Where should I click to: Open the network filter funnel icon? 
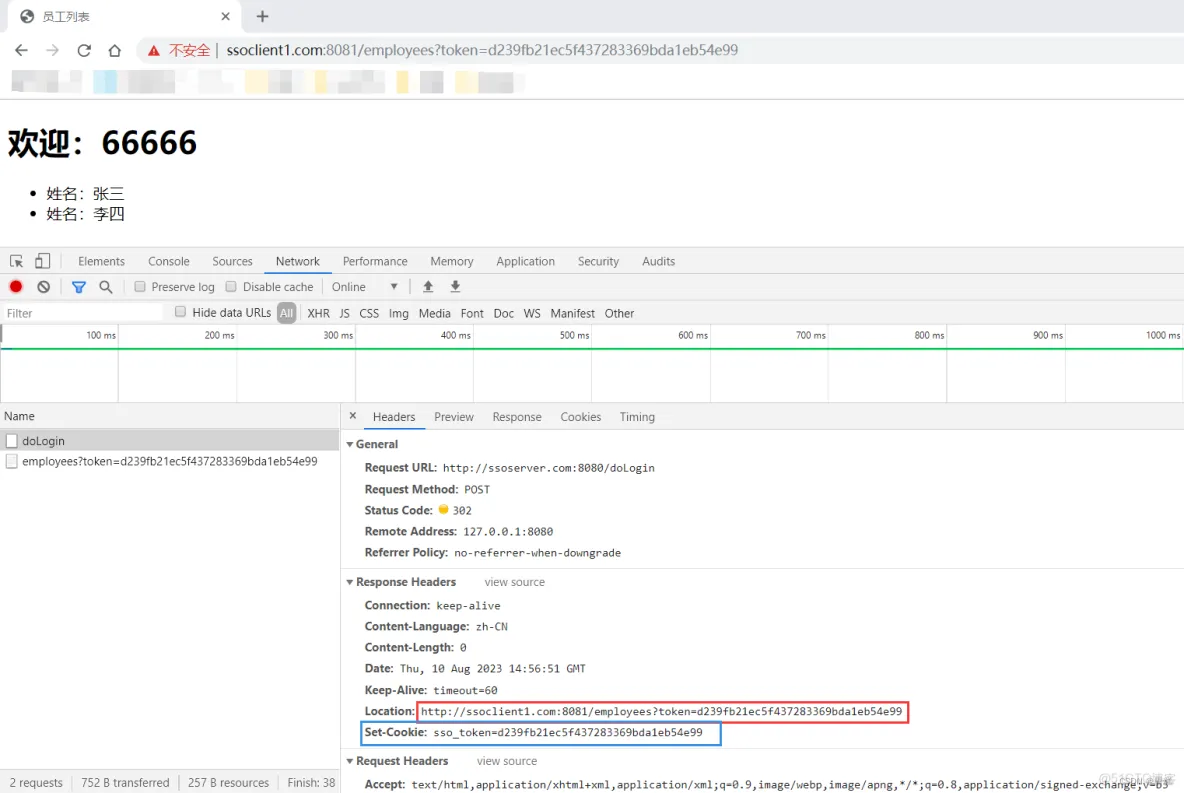[79, 287]
